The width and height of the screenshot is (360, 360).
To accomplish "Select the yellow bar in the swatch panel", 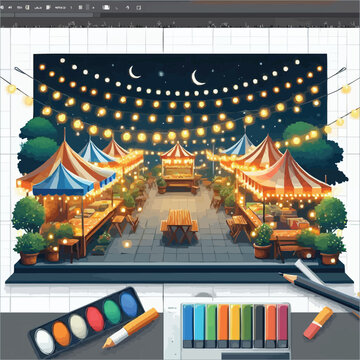I will pyautogui.click(x=235, y=326).
